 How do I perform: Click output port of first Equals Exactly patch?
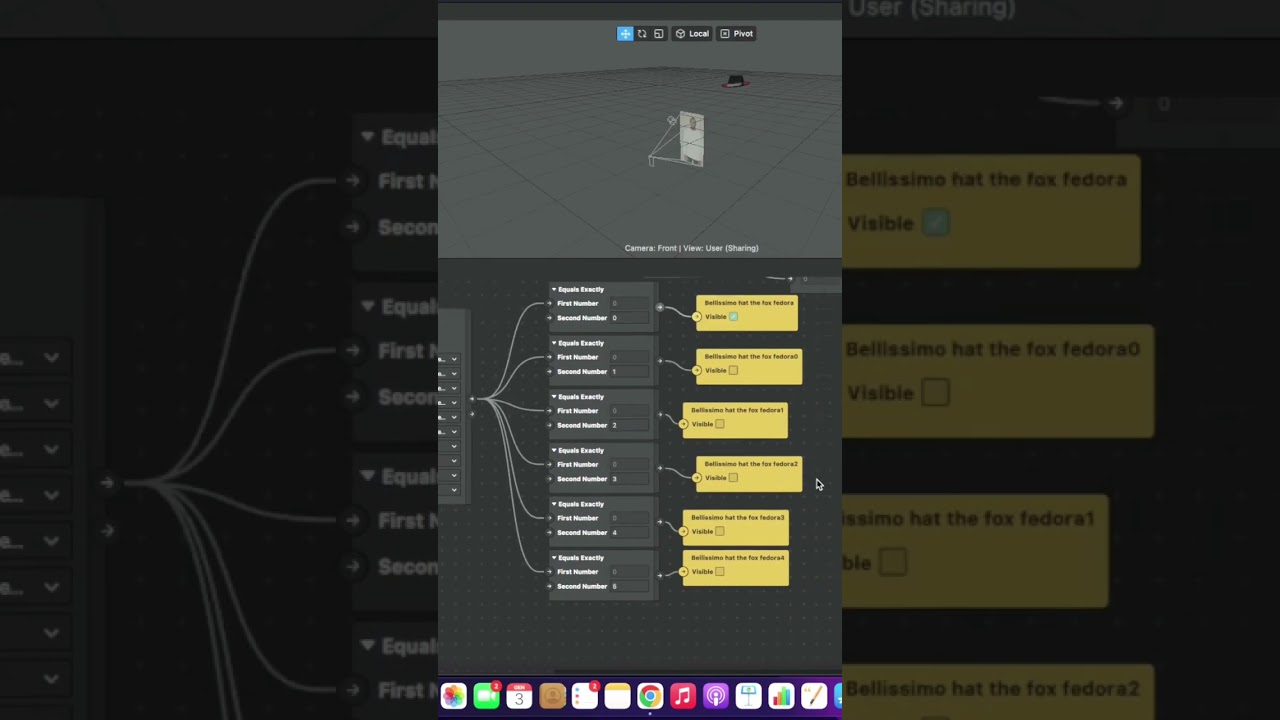(659, 307)
